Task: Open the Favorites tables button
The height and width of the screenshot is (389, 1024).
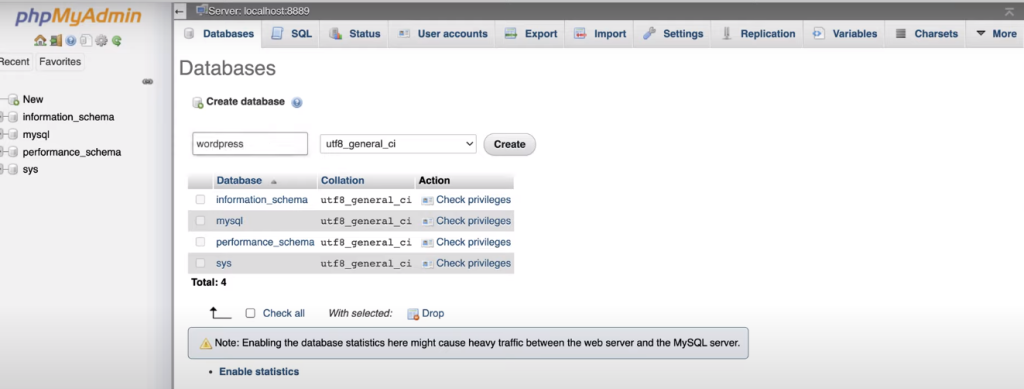Action: coord(60,62)
